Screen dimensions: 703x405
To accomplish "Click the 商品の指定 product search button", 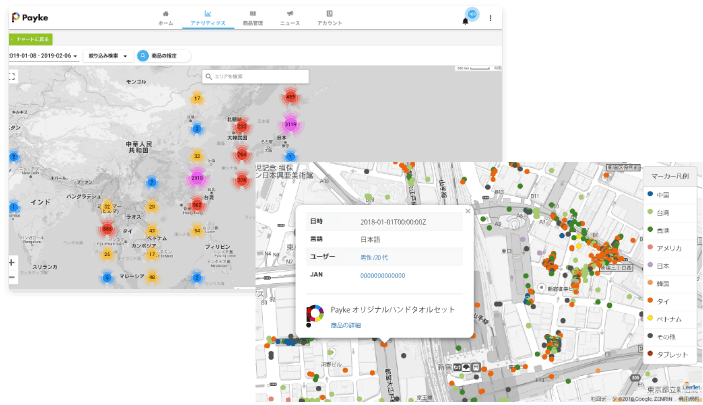I will (163, 56).
